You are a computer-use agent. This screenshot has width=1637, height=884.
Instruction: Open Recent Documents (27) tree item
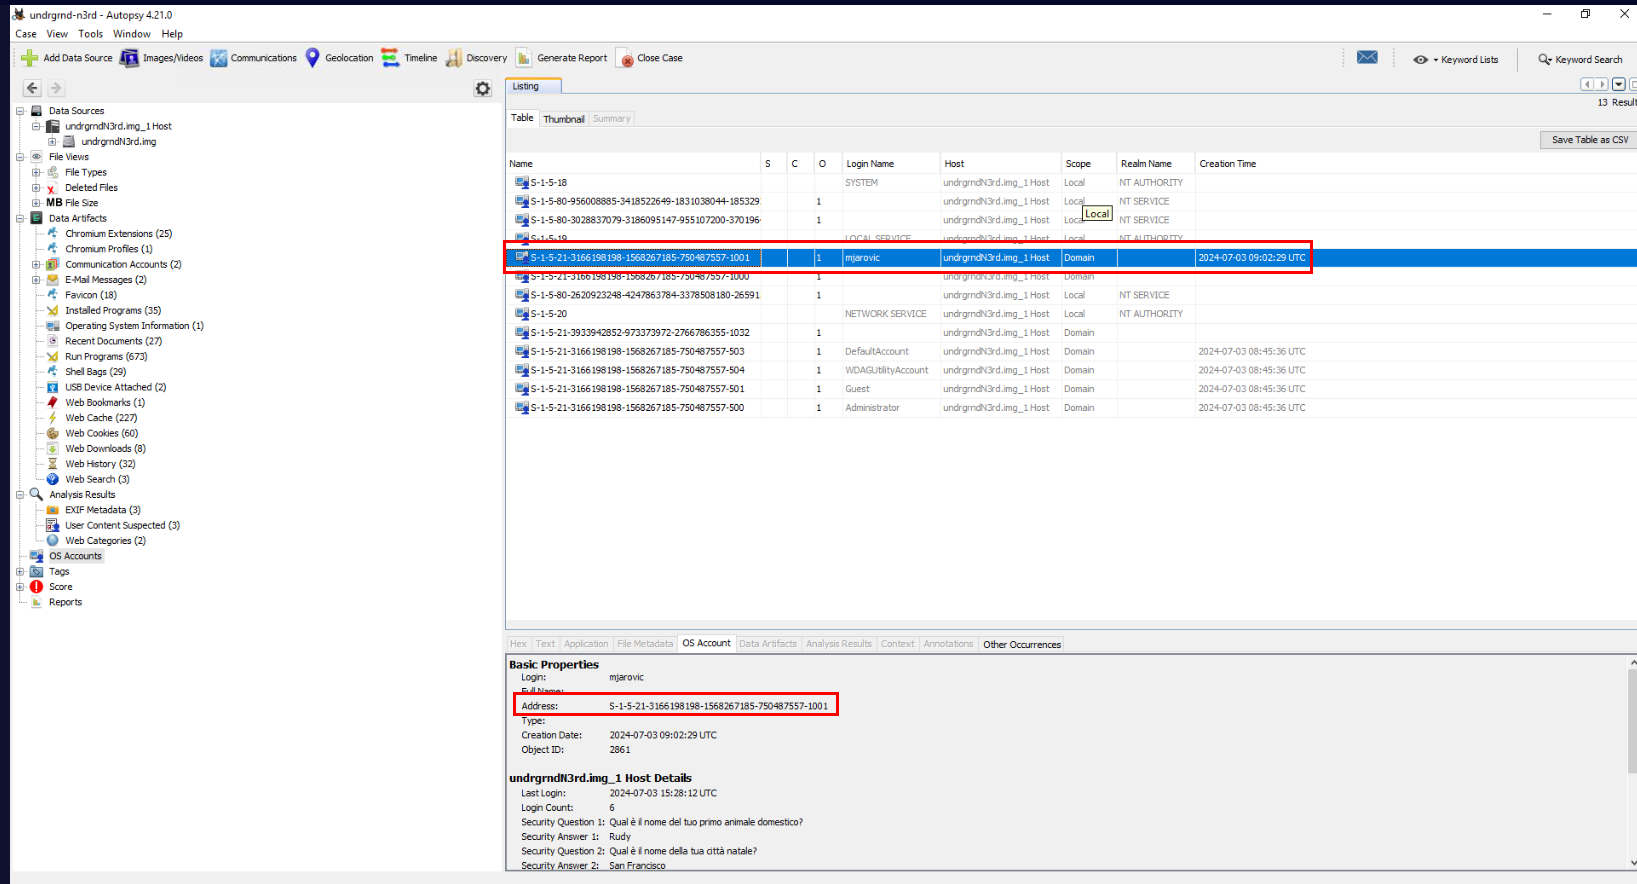[113, 341]
